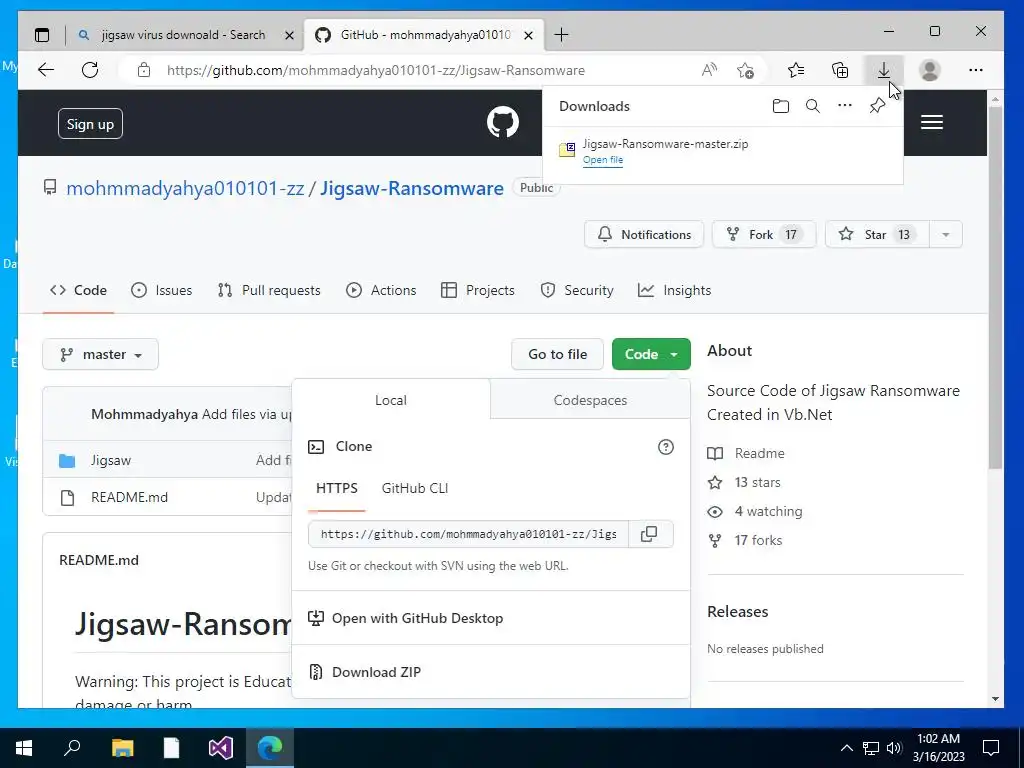Click the GitHub Octocat logo
Image resolution: width=1024 pixels, height=768 pixels.
[503, 122]
